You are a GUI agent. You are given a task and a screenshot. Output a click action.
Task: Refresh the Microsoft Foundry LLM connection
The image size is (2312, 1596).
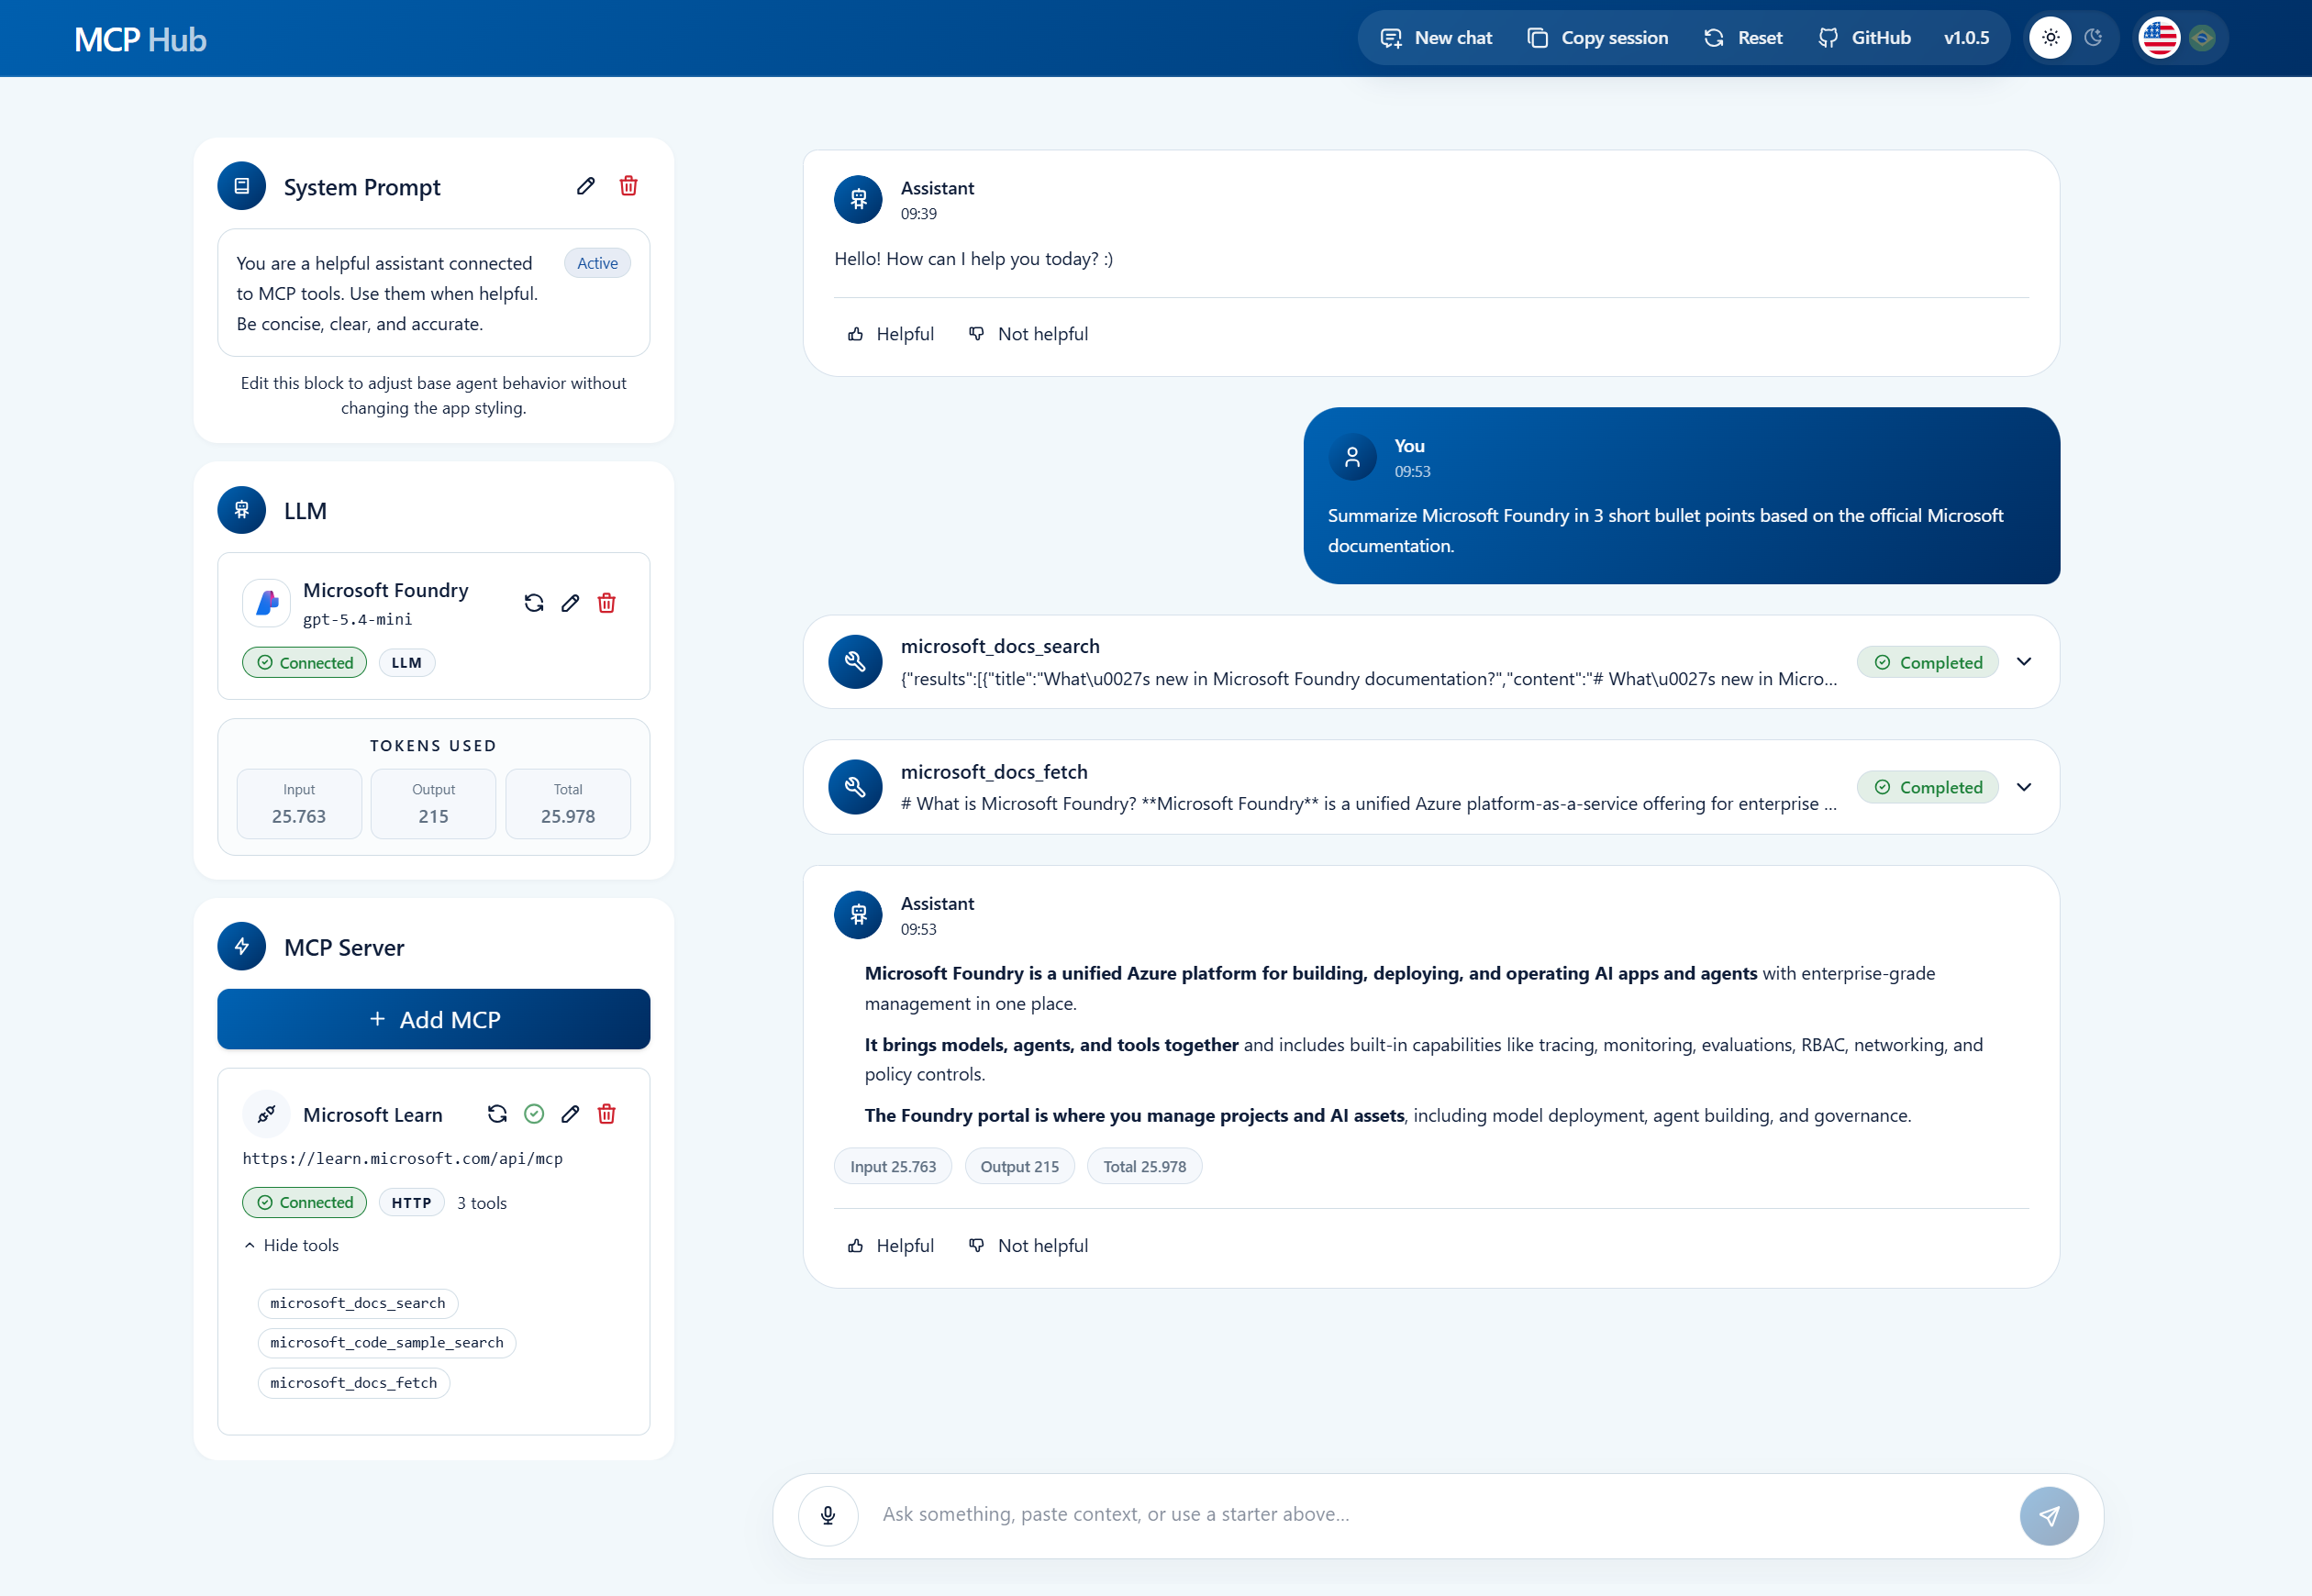pyautogui.click(x=534, y=603)
